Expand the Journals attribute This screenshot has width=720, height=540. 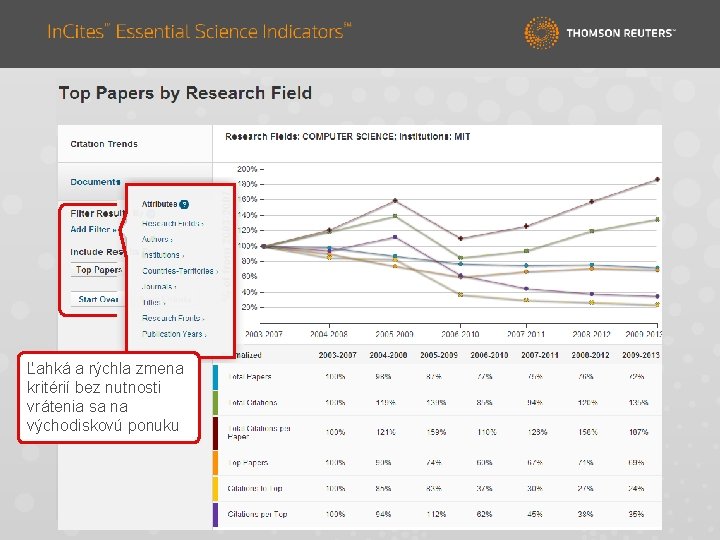158,287
